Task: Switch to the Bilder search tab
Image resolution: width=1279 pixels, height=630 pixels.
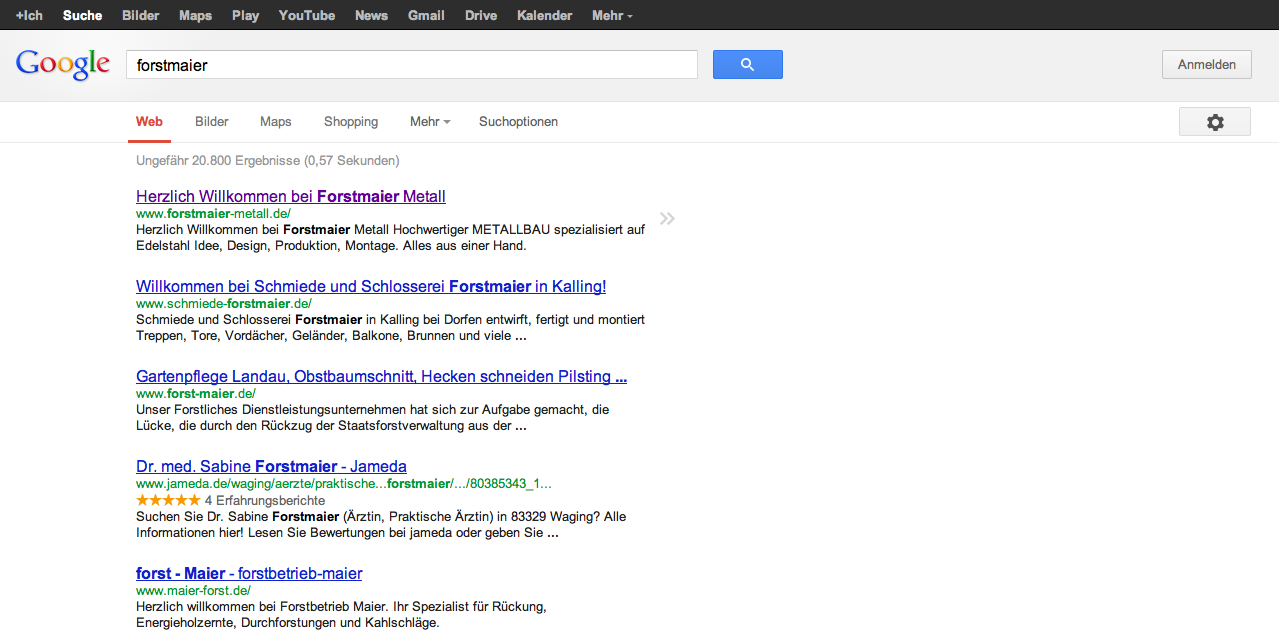Action: pyautogui.click(x=212, y=122)
